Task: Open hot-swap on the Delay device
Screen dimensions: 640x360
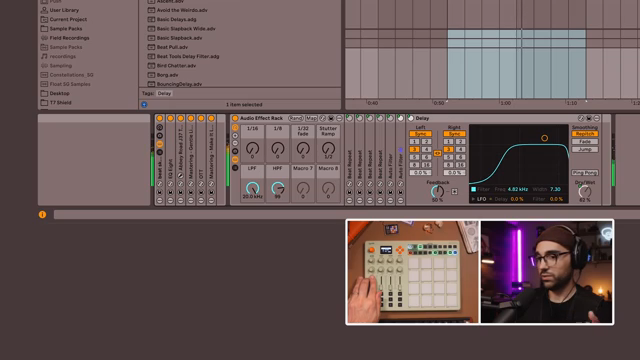Action: point(581,118)
